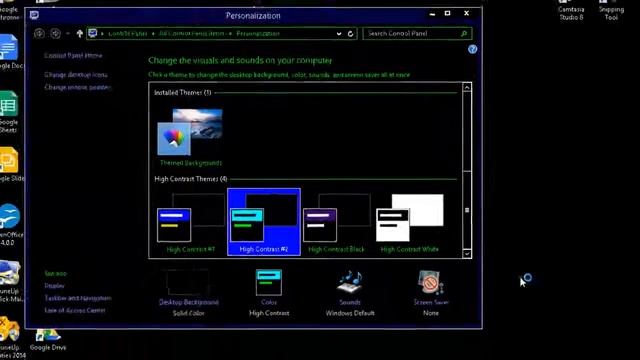The image size is (640, 360).
Task: Open TuneUp Utilities 2014 desktop icon
Action: tap(10, 338)
